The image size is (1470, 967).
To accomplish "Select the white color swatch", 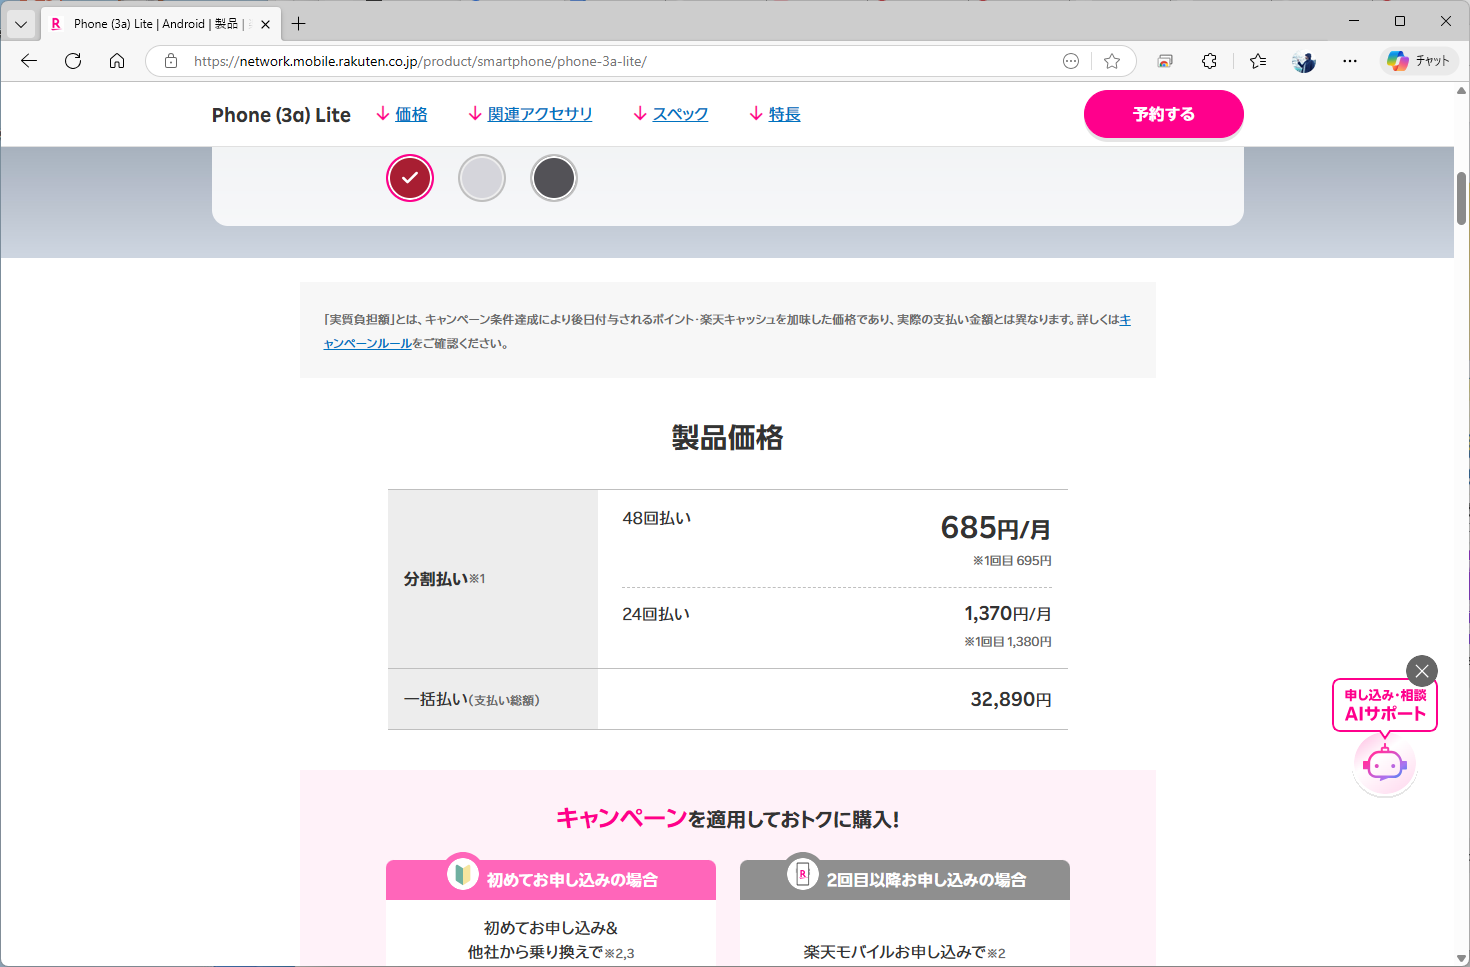I will [x=482, y=178].
